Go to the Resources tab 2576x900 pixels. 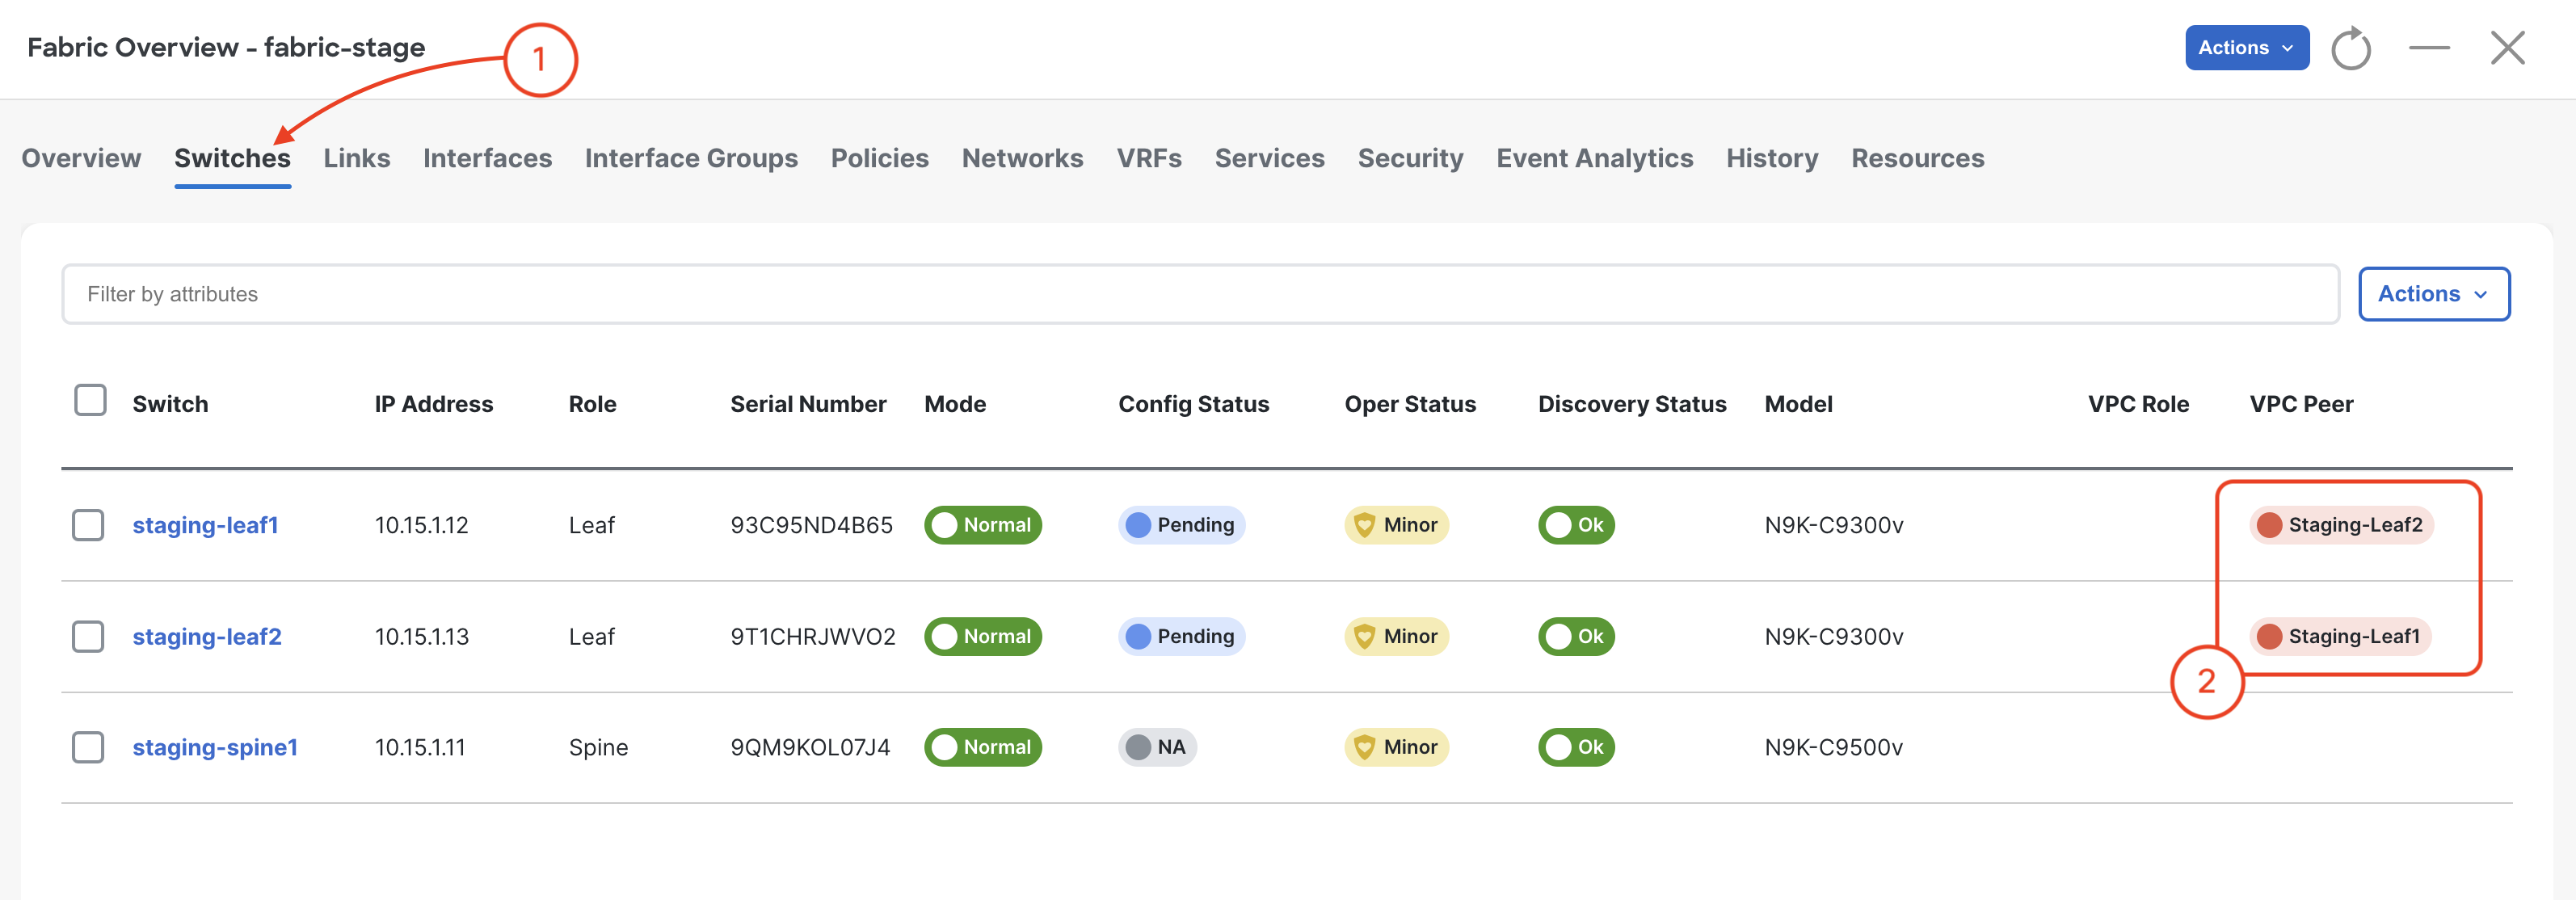point(1917,158)
